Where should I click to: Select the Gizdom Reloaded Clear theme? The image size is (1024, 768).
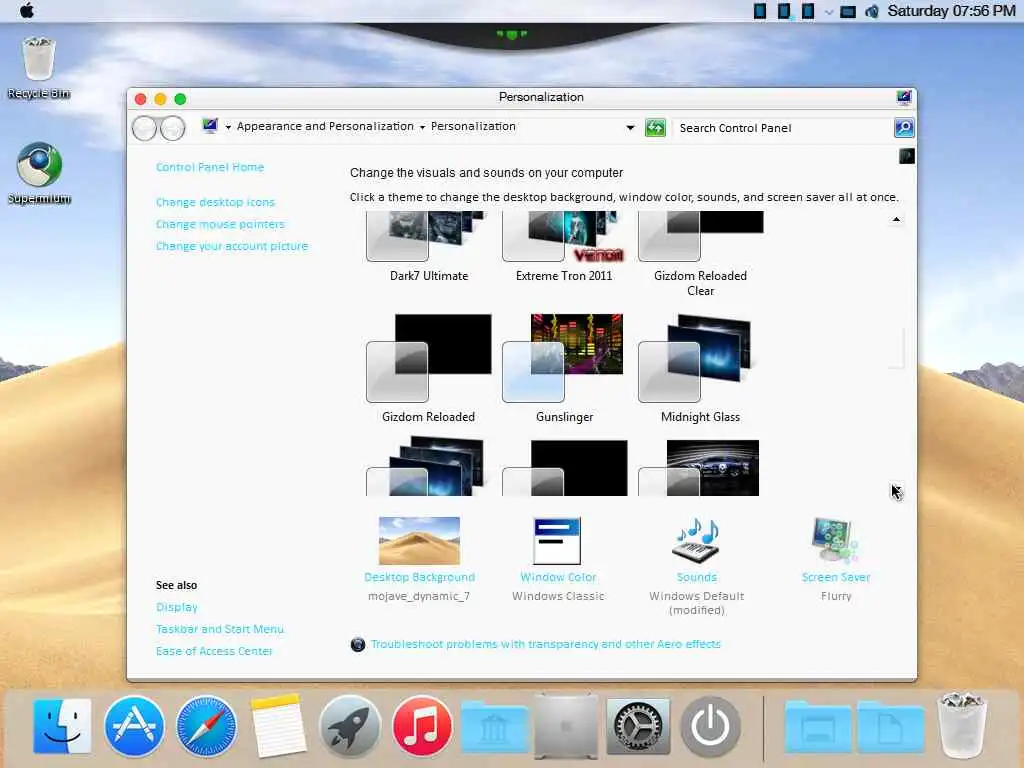tap(700, 254)
